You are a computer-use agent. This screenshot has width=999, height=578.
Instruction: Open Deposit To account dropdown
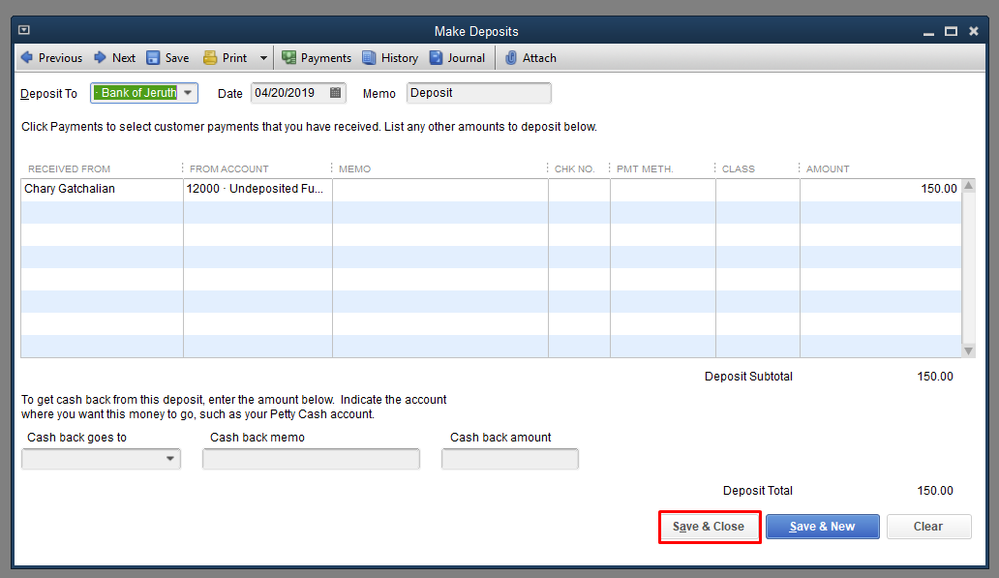click(x=188, y=92)
